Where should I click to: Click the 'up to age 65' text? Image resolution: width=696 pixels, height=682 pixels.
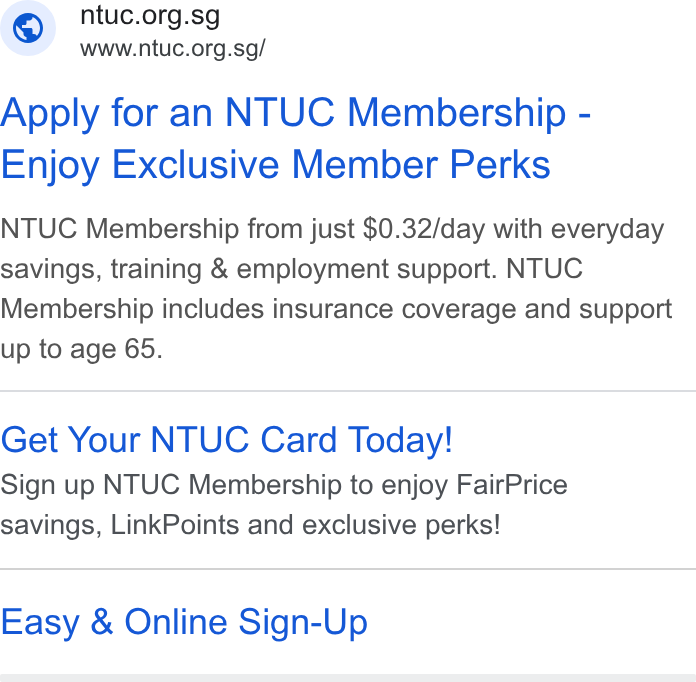coord(81,349)
